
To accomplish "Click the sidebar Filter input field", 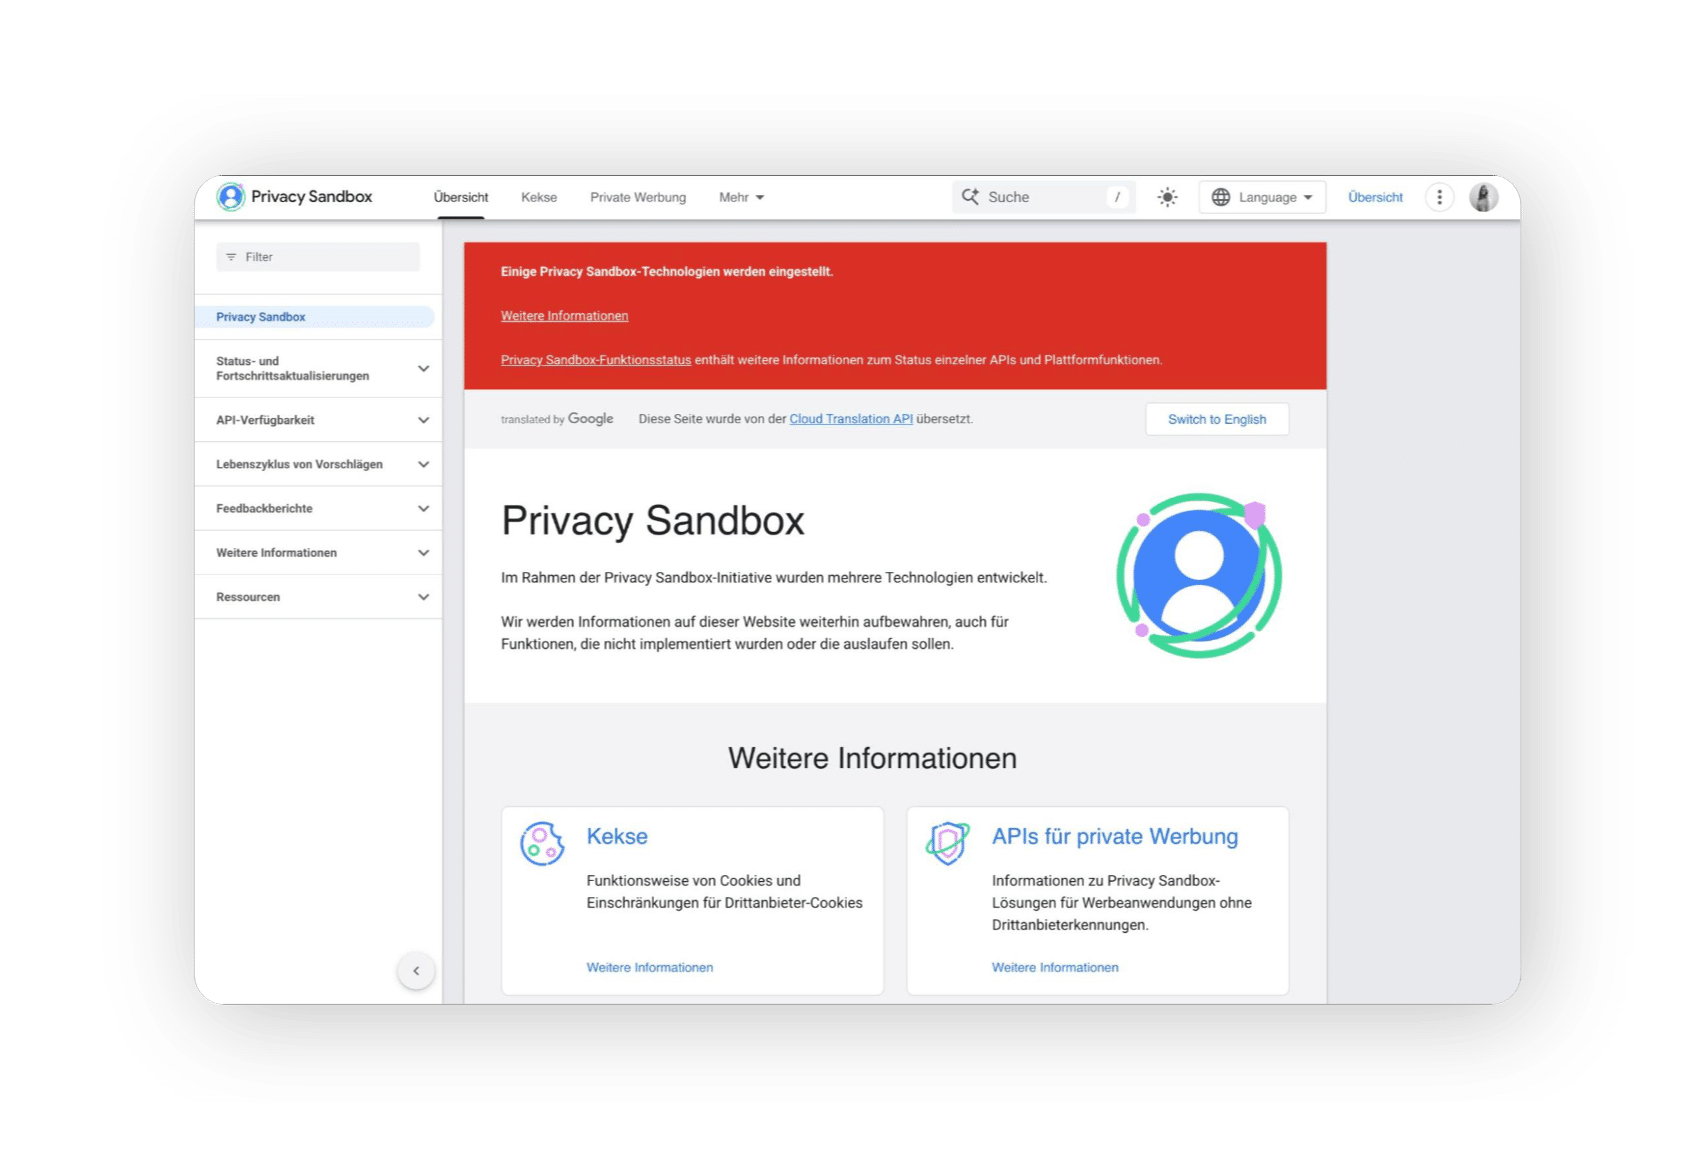I will point(318,257).
